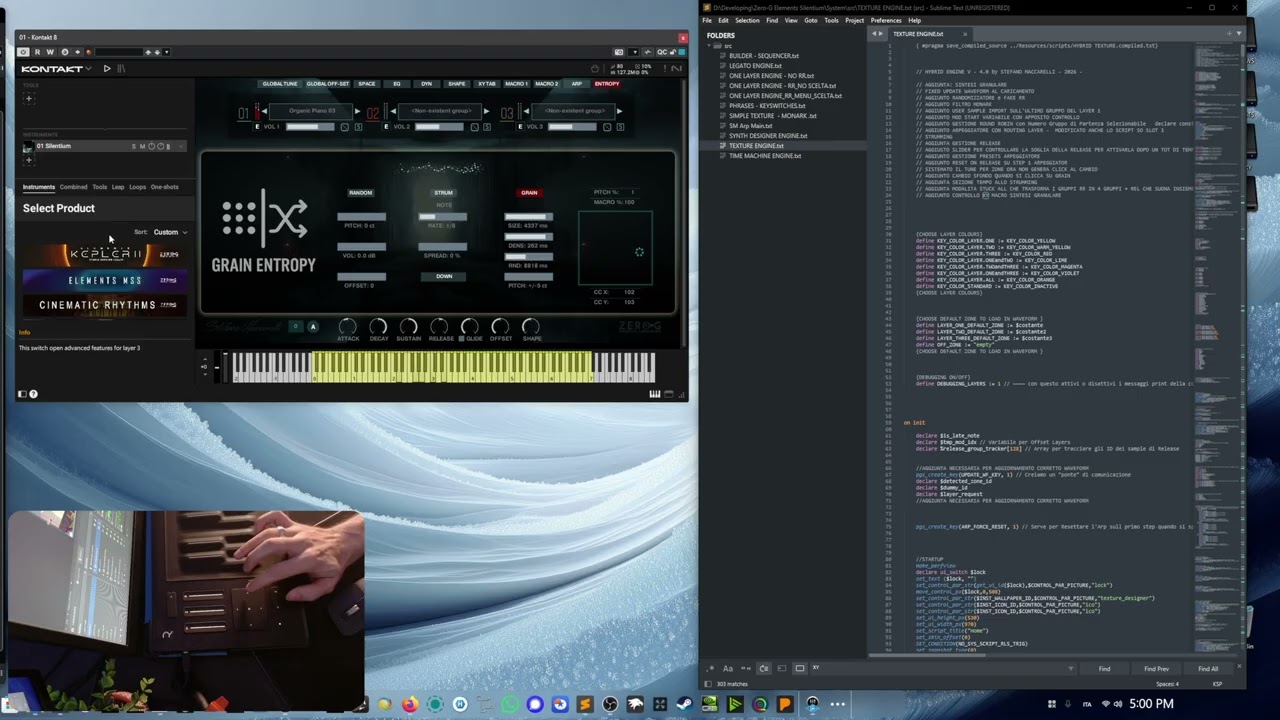
Task: Open the SPACE tab
Action: pos(367,84)
